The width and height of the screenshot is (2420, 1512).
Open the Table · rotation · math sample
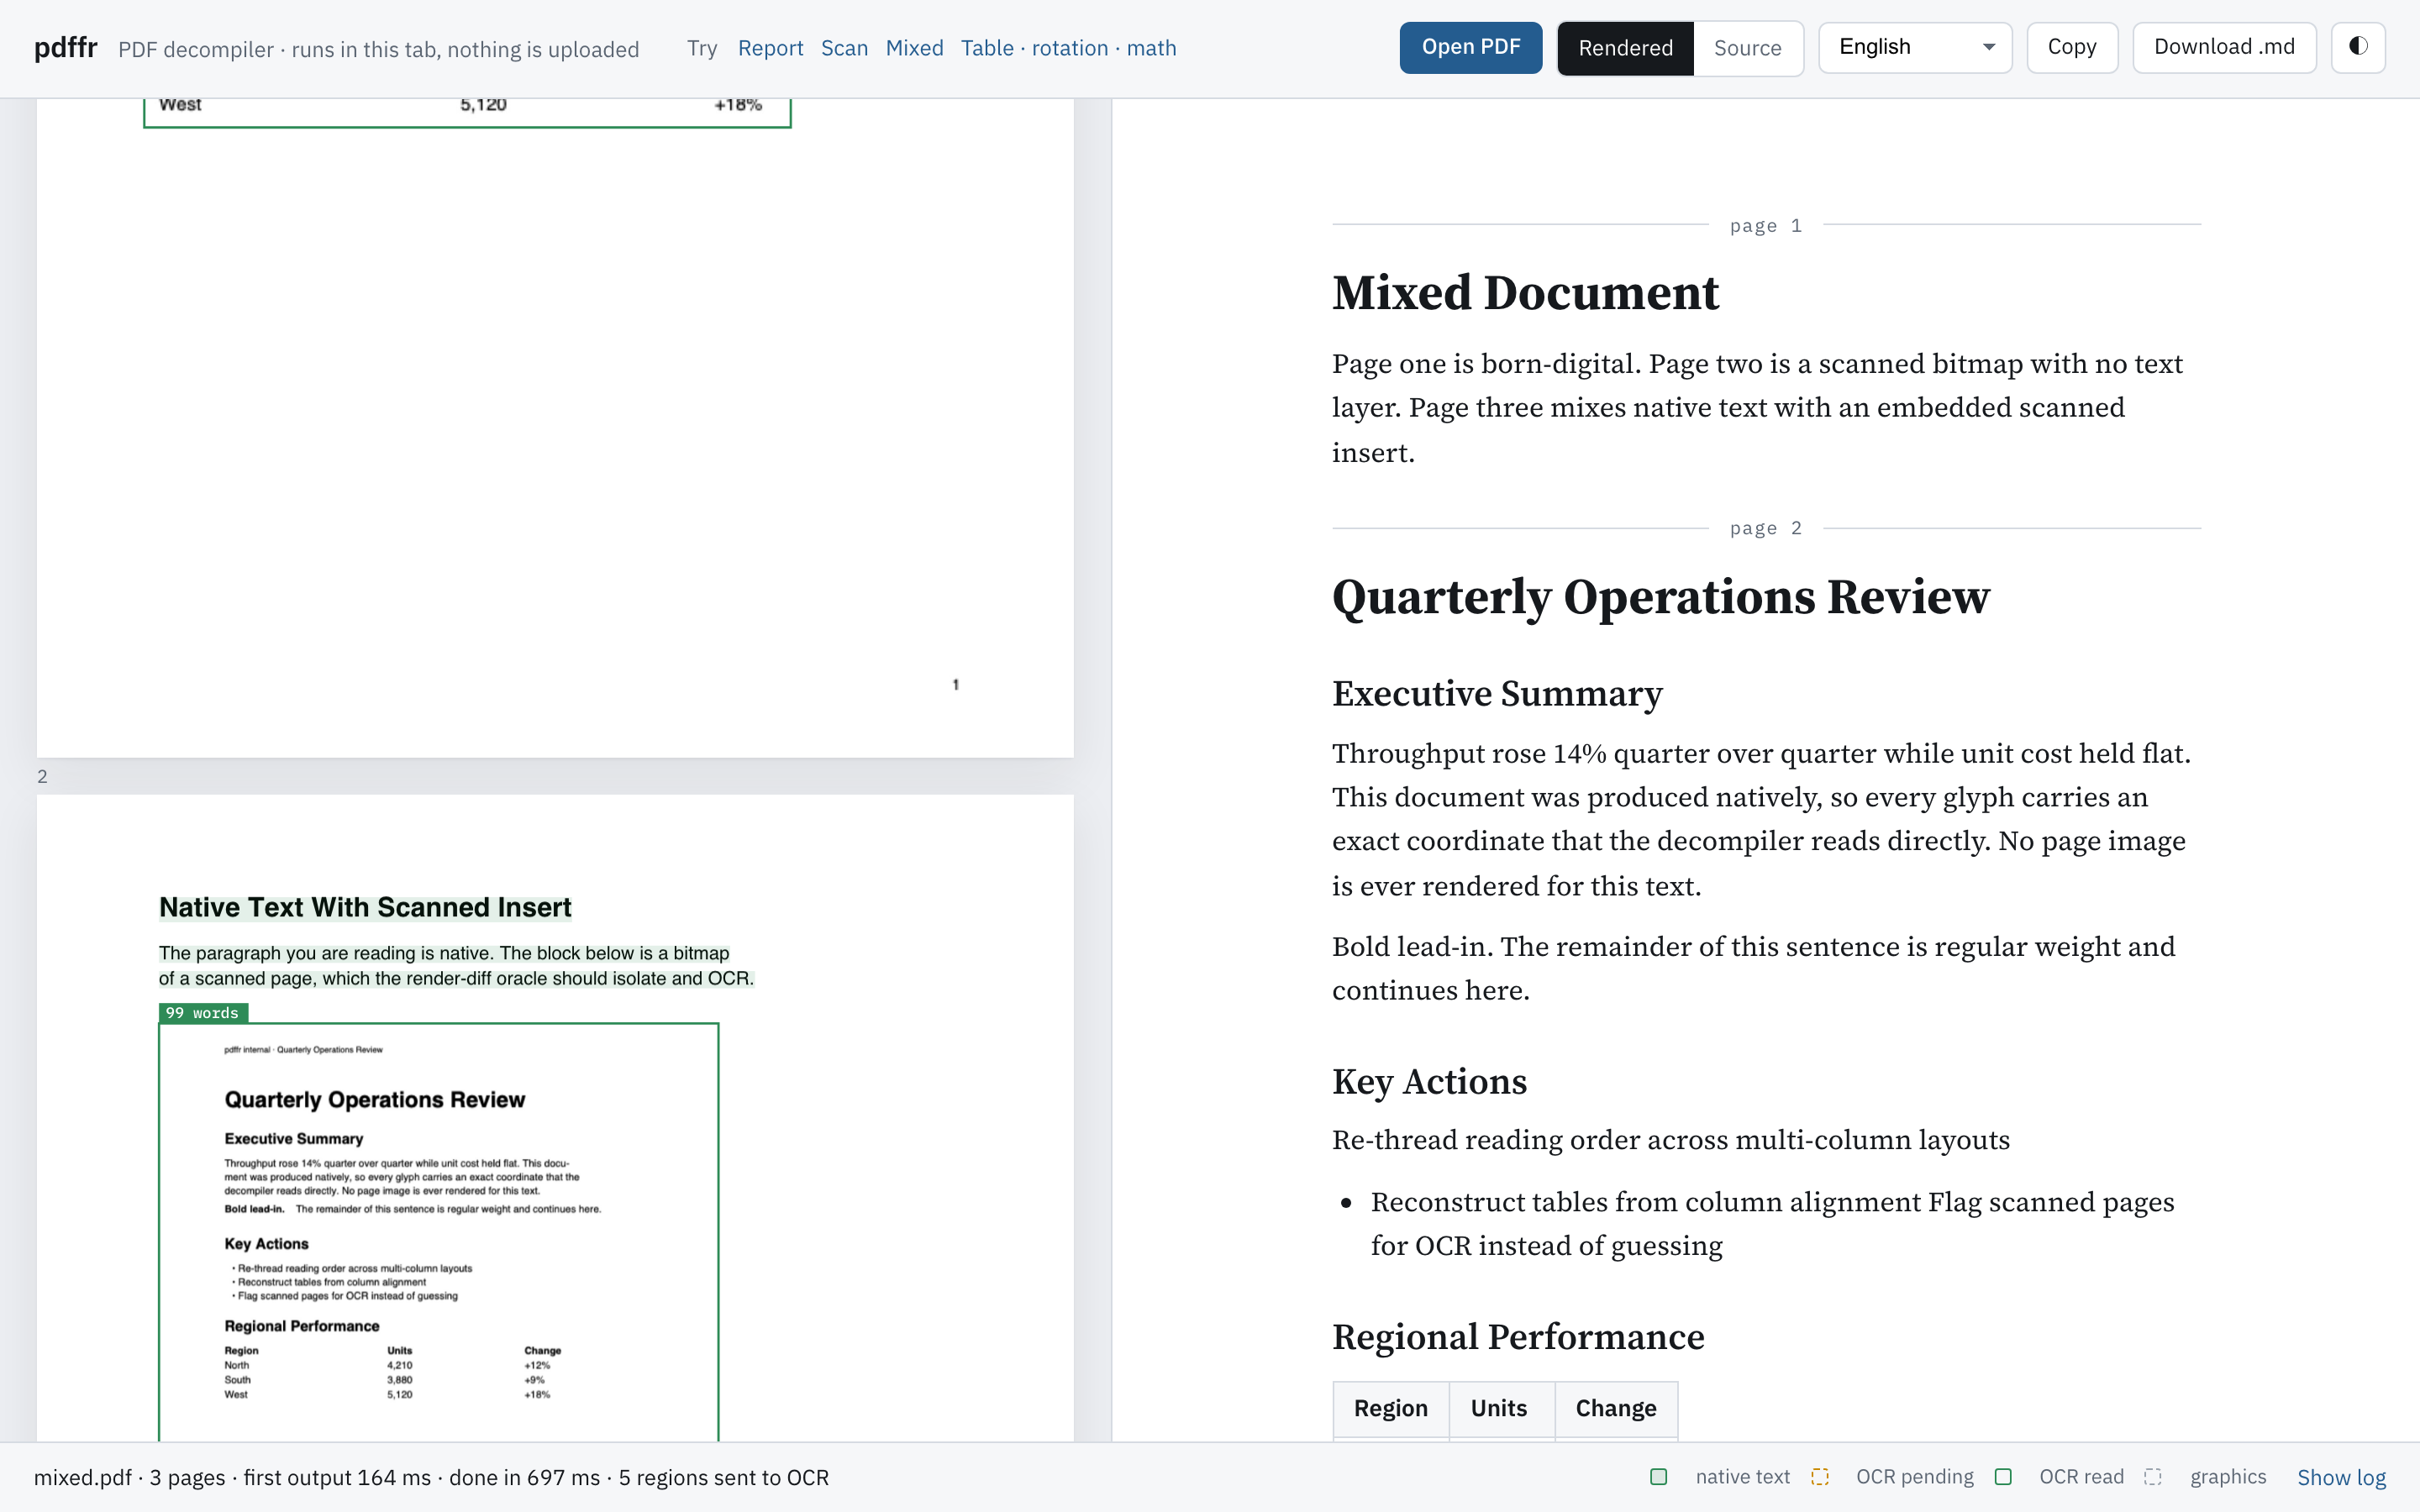click(1068, 48)
